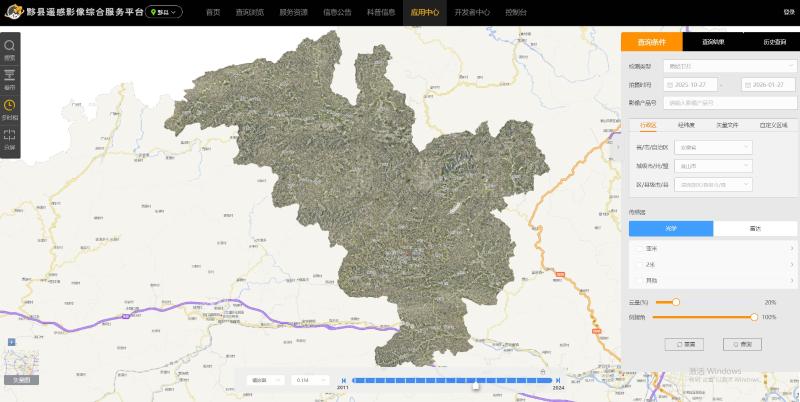The width and height of the screenshot is (800, 402).
Task: Open the region dropdown beside the platform title
Action: [164, 12]
